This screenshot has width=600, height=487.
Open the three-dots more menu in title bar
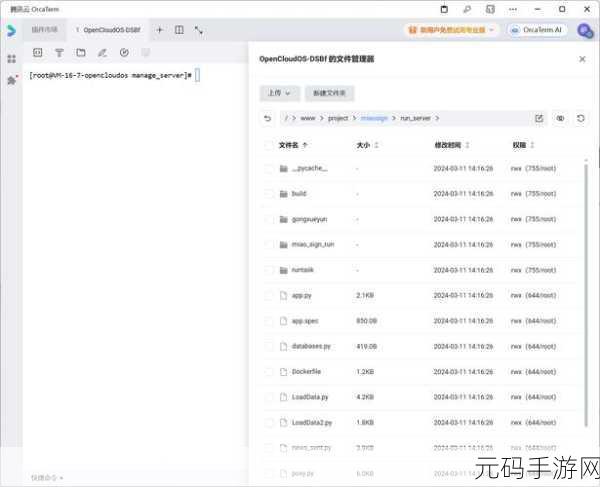[x=513, y=9]
